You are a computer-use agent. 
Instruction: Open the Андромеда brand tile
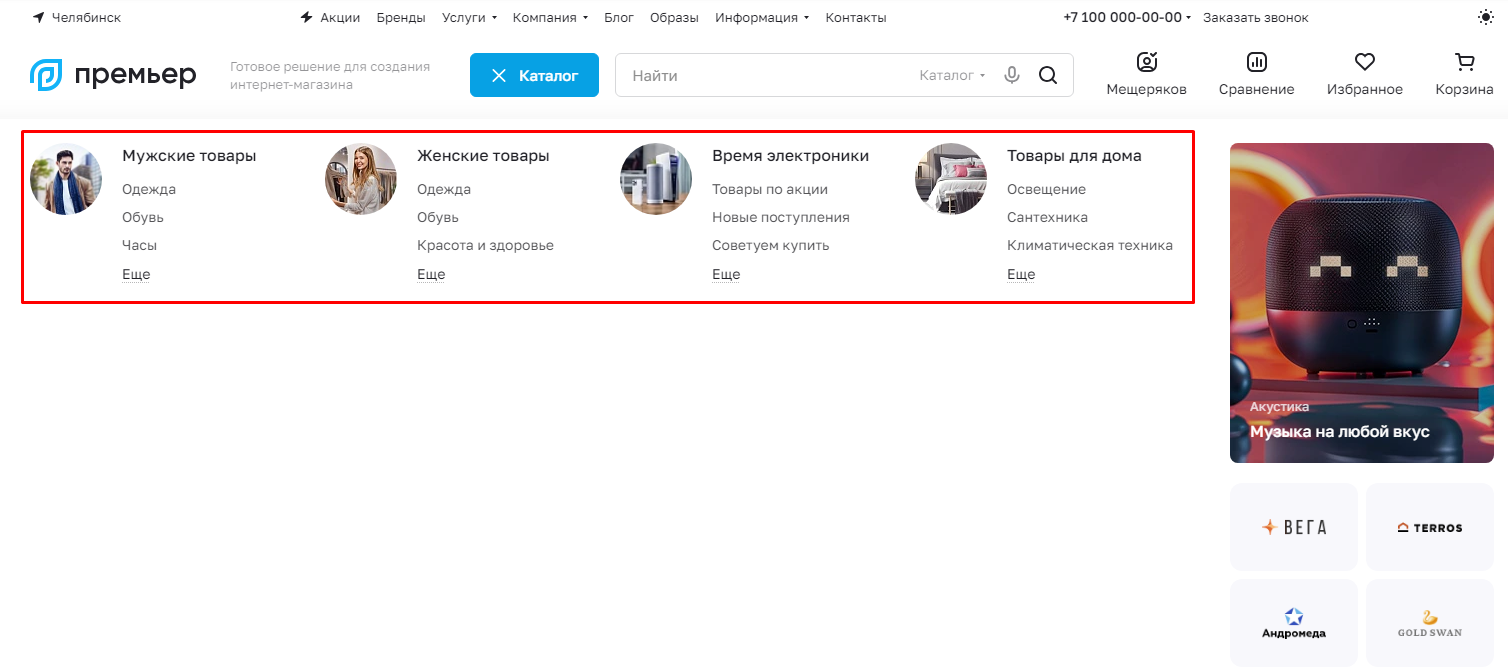[1294, 623]
